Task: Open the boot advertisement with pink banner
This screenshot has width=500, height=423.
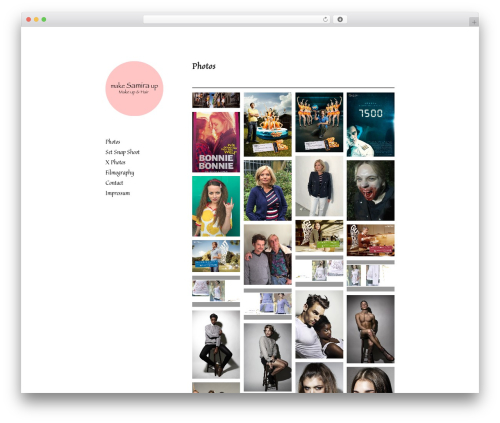Action: pos(370,240)
